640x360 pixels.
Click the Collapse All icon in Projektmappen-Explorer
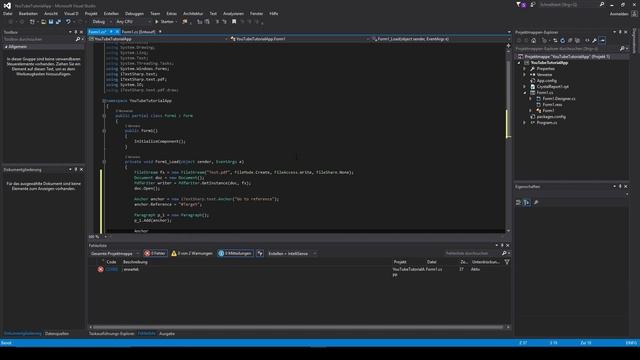coord(570,40)
